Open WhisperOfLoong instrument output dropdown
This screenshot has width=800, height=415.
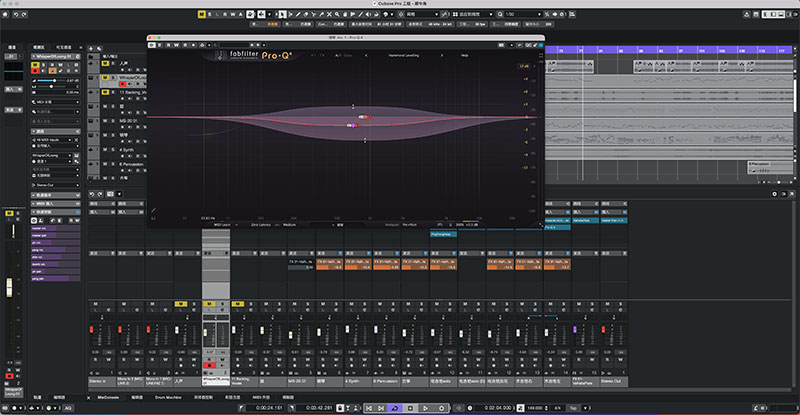tap(51, 155)
